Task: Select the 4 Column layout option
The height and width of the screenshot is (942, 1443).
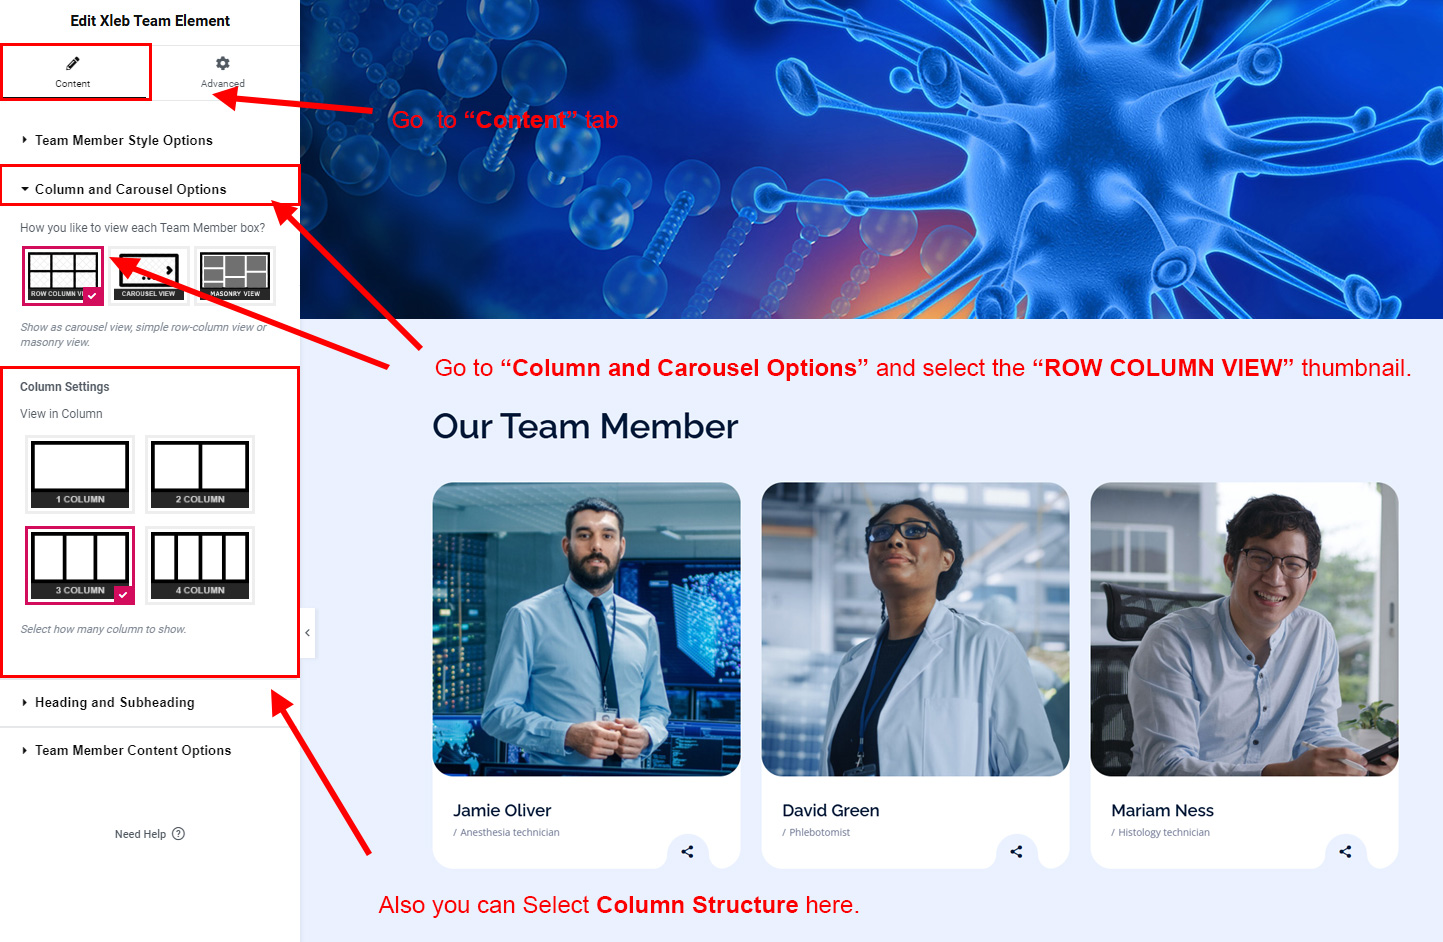Action: (200, 565)
